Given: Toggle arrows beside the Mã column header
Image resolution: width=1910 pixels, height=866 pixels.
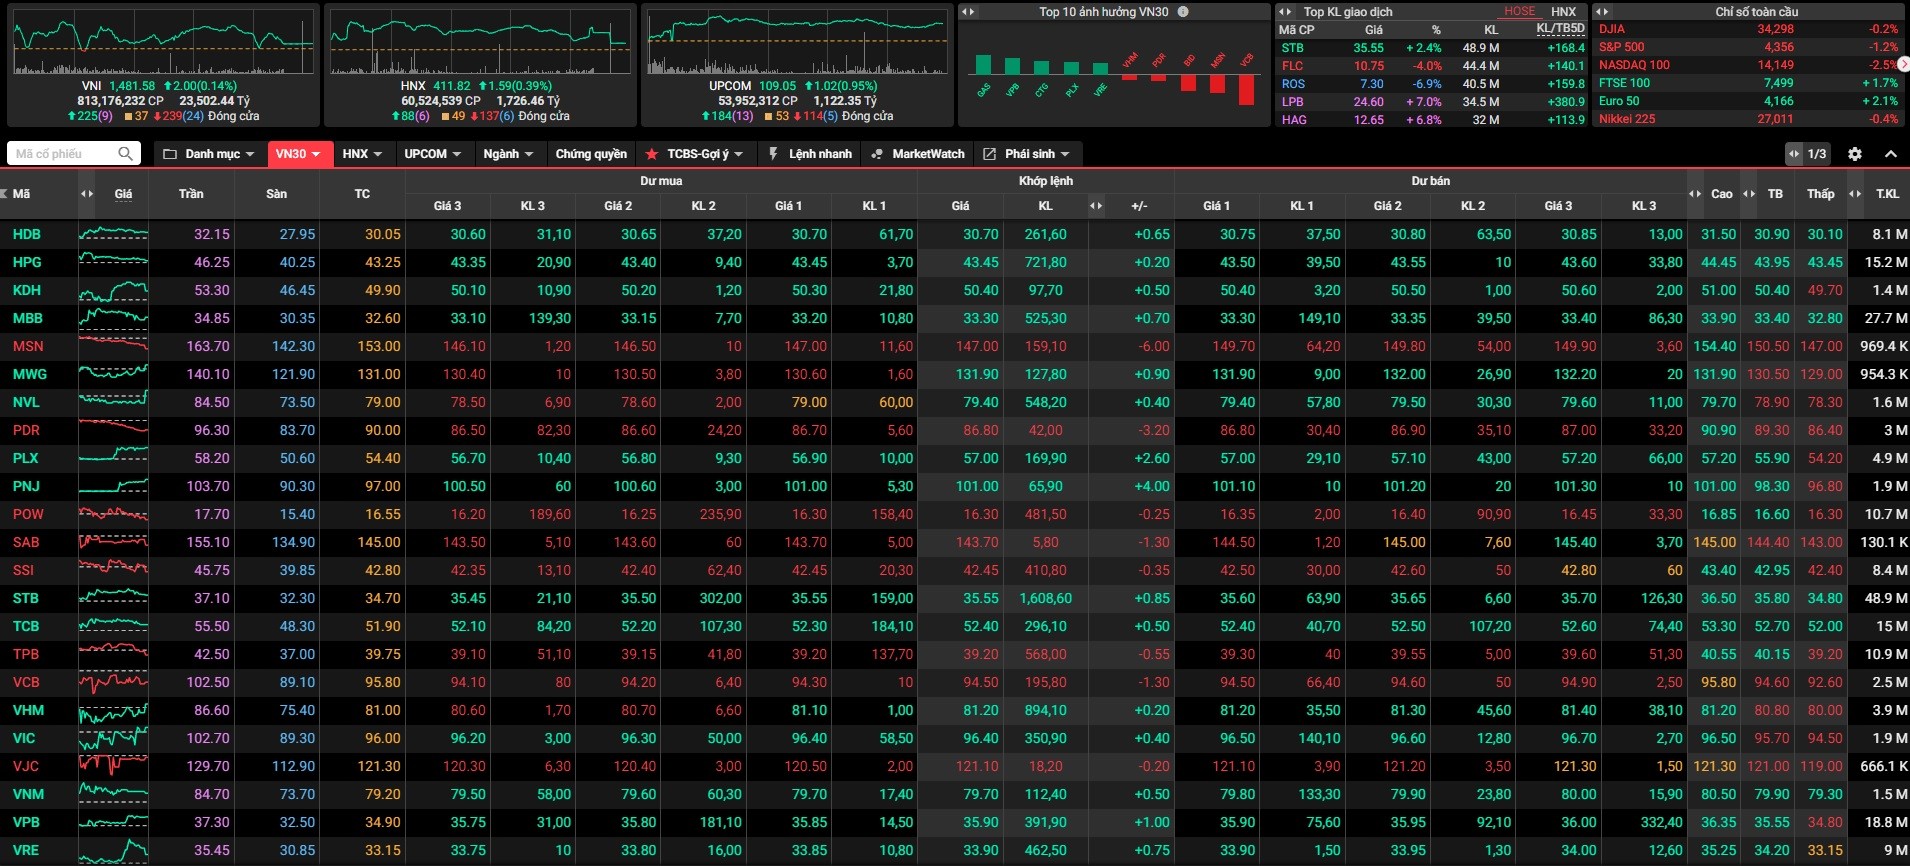Looking at the screenshot, I should click(x=87, y=194).
